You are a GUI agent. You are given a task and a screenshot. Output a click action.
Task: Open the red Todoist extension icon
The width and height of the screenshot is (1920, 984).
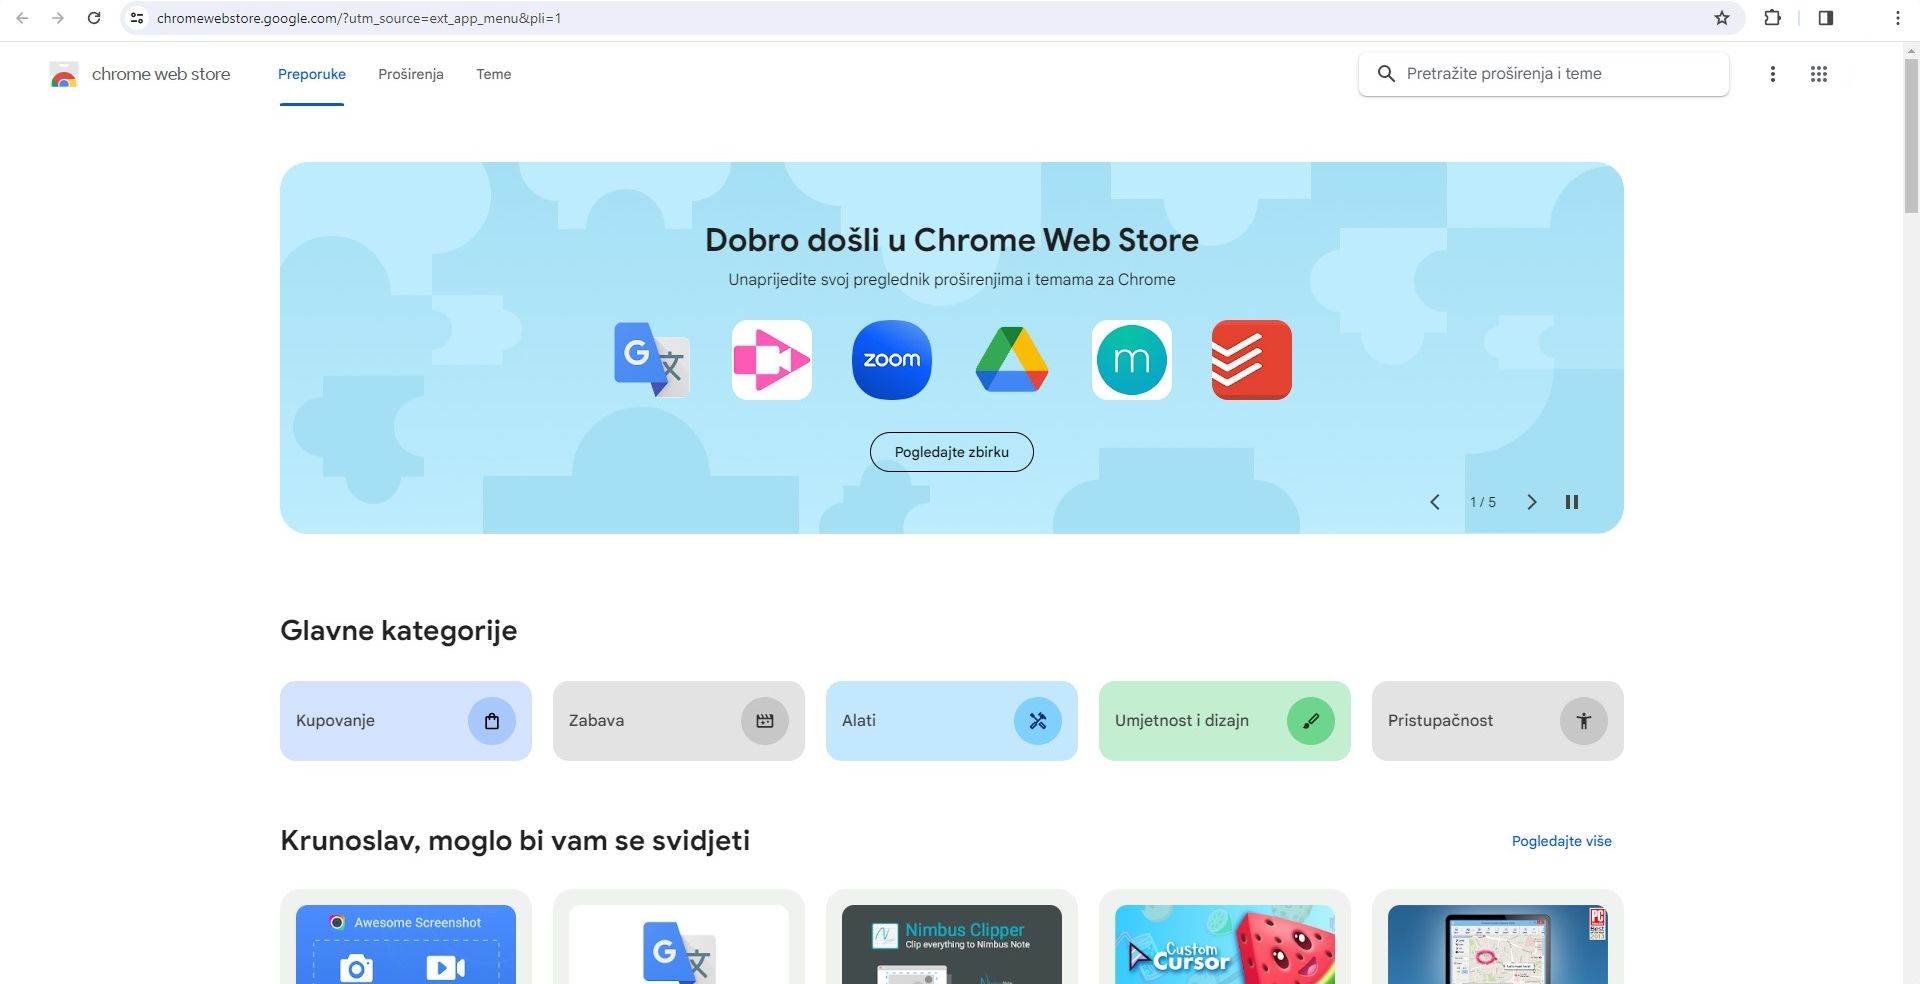1252,360
